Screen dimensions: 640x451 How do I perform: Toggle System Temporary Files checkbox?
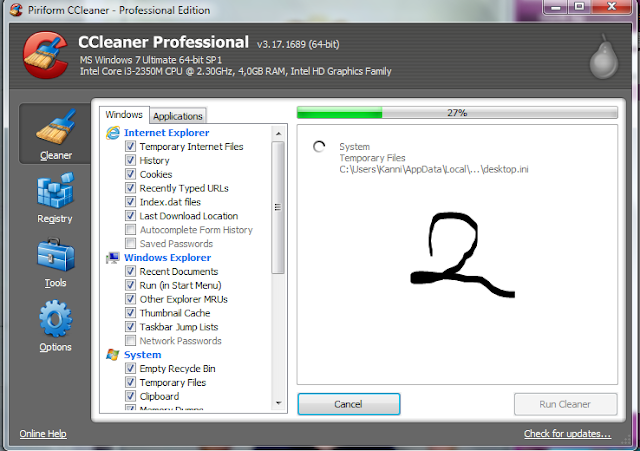pos(130,382)
